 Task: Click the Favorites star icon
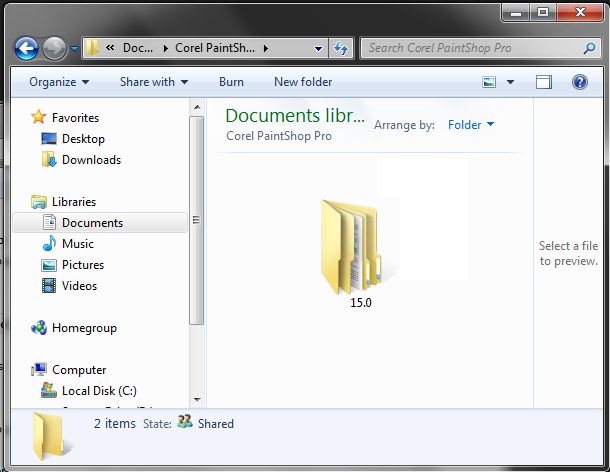coord(39,117)
